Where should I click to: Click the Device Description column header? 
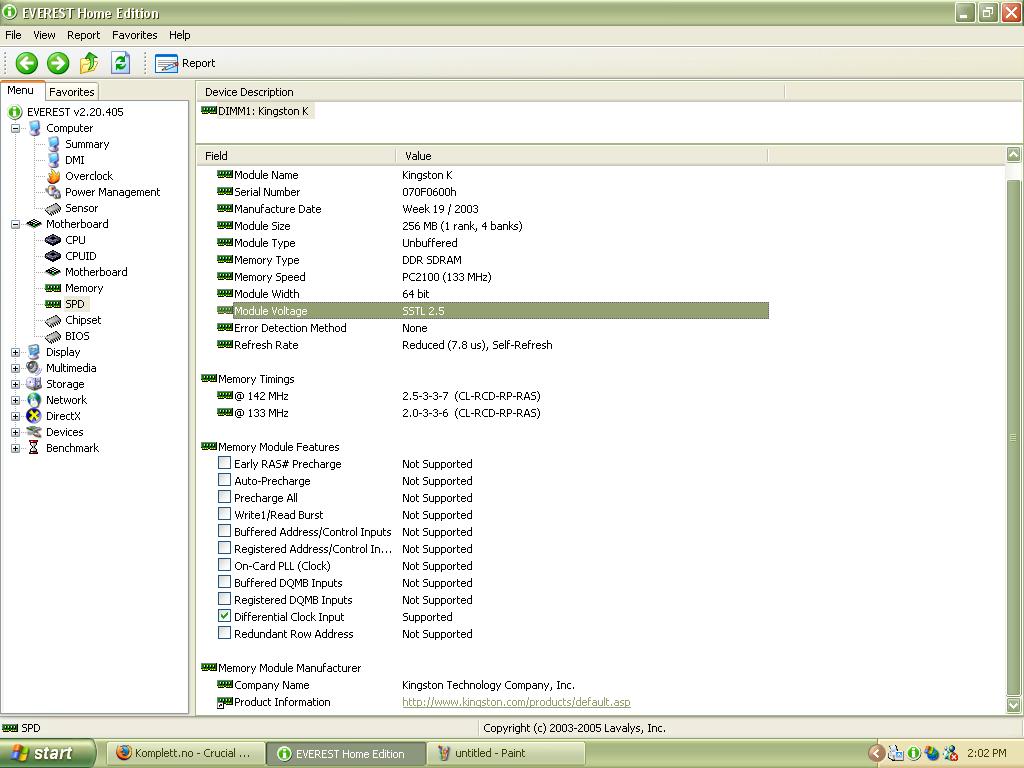point(490,92)
